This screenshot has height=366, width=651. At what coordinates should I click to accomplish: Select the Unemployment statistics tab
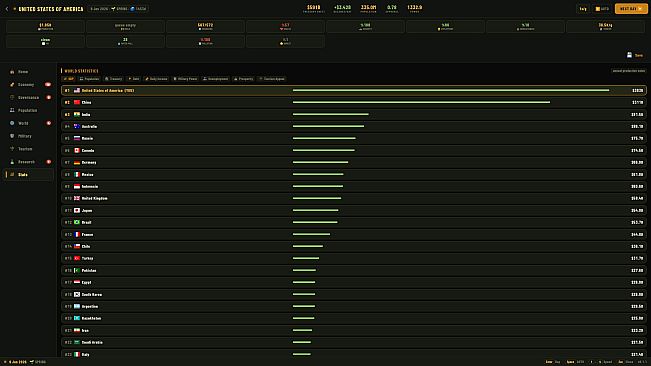tap(215, 79)
